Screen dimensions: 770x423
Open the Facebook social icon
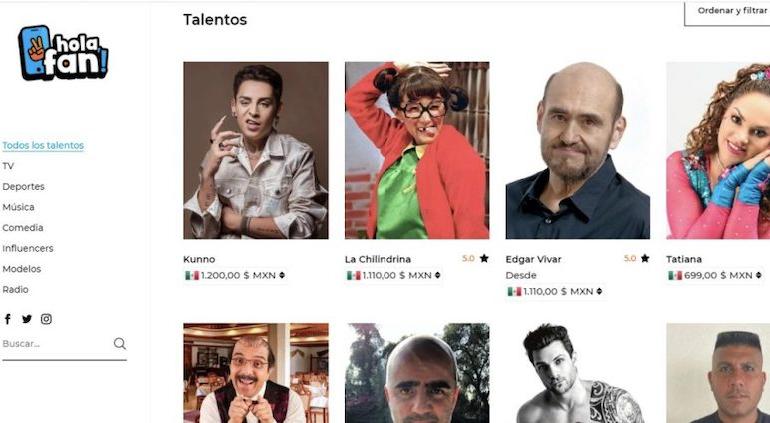(x=7, y=319)
